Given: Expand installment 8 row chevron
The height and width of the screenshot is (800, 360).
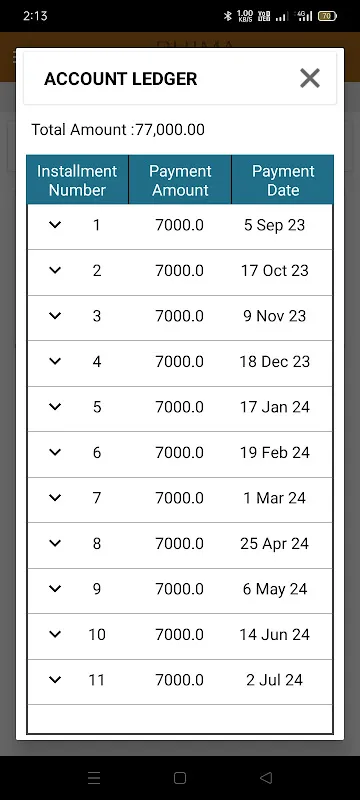Looking at the screenshot, I should pos(55,543).
